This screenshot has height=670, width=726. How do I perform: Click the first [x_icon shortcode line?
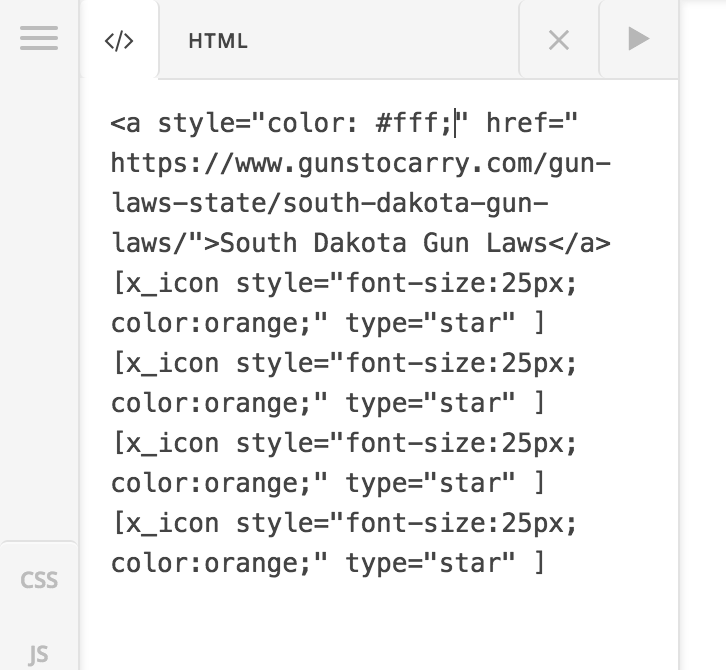pyautogui.click(x=344, y=283)
